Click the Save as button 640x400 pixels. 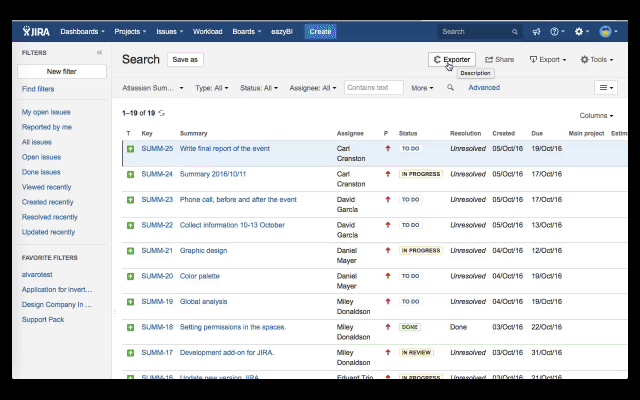(185, 60)
